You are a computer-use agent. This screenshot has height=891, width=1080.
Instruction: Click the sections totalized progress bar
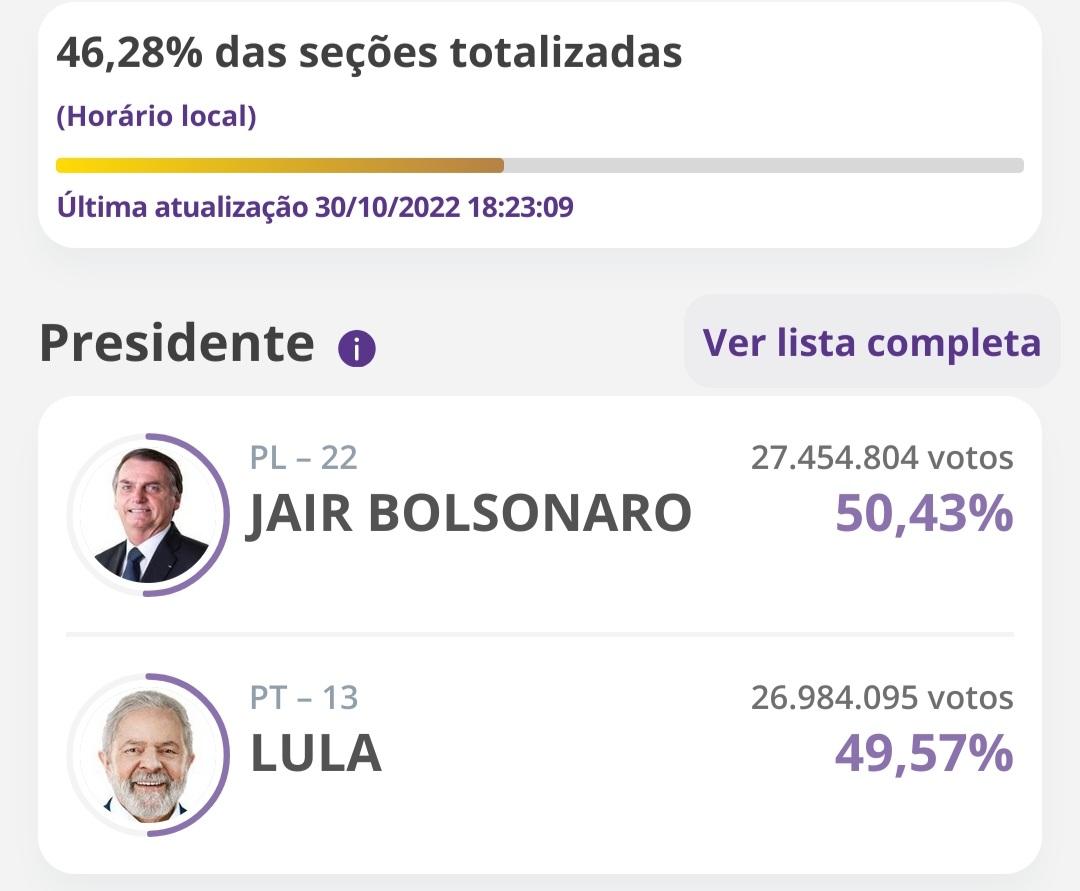point(540,165)
